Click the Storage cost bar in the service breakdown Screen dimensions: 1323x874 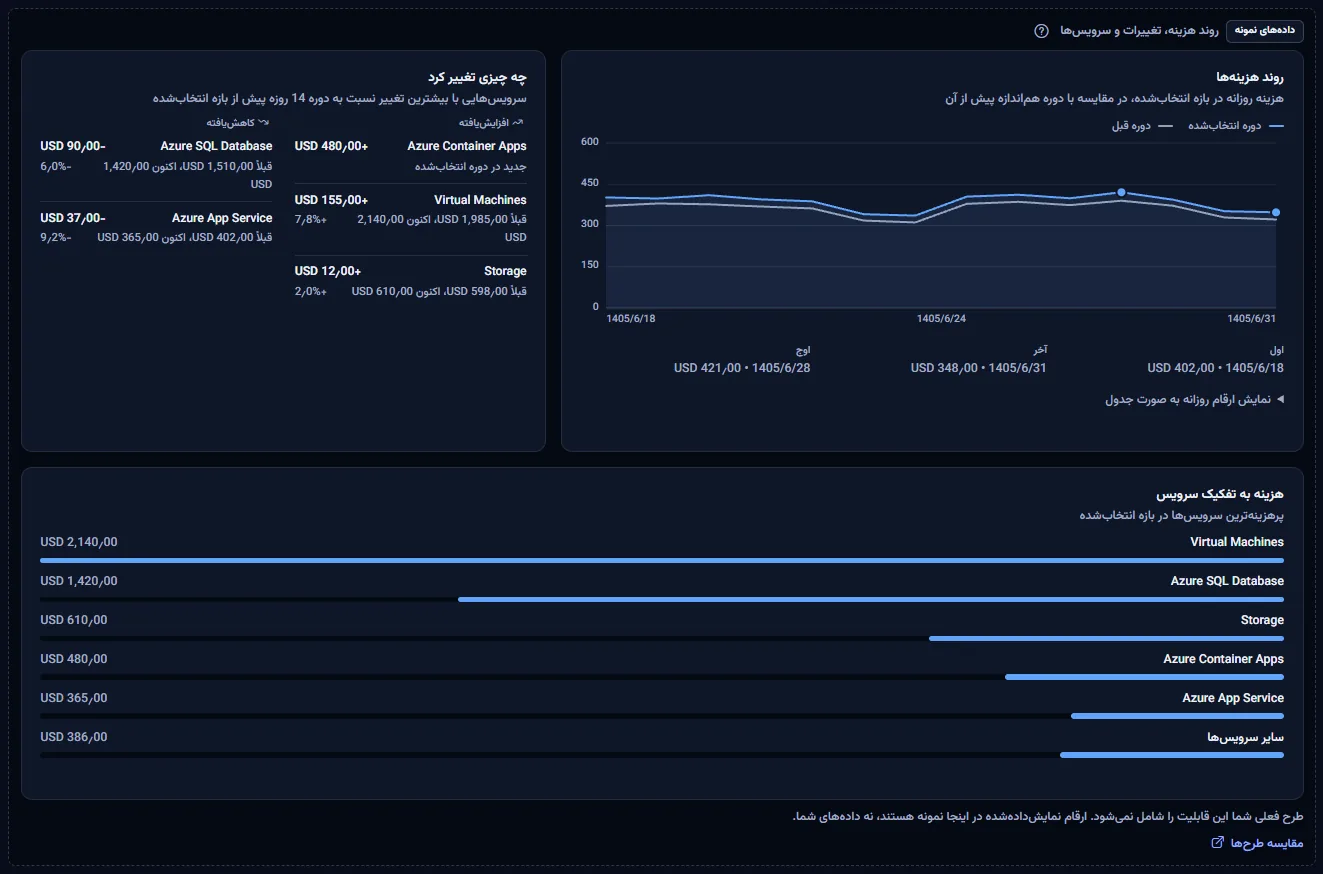tap(1106, 639)
